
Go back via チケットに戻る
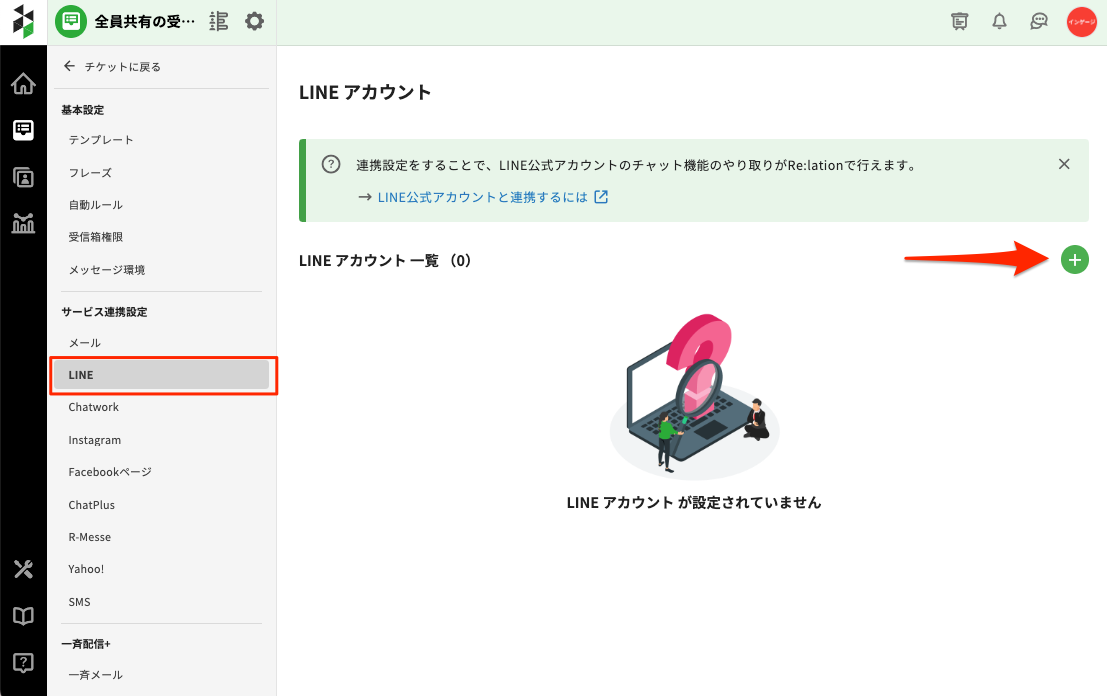112,67
